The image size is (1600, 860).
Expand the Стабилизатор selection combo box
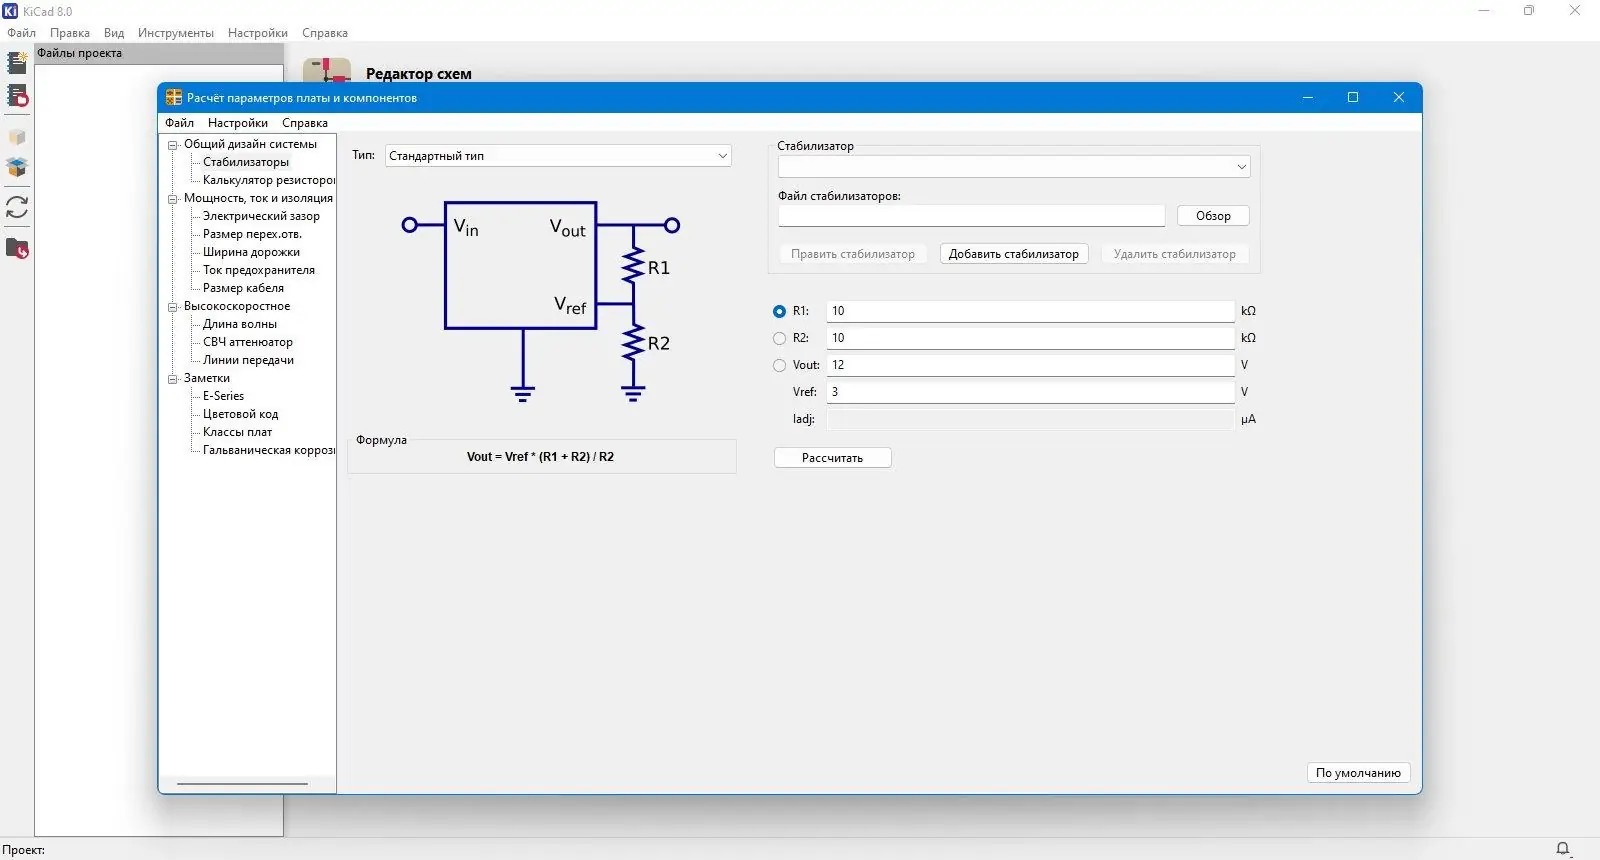tap(1014, 167)
